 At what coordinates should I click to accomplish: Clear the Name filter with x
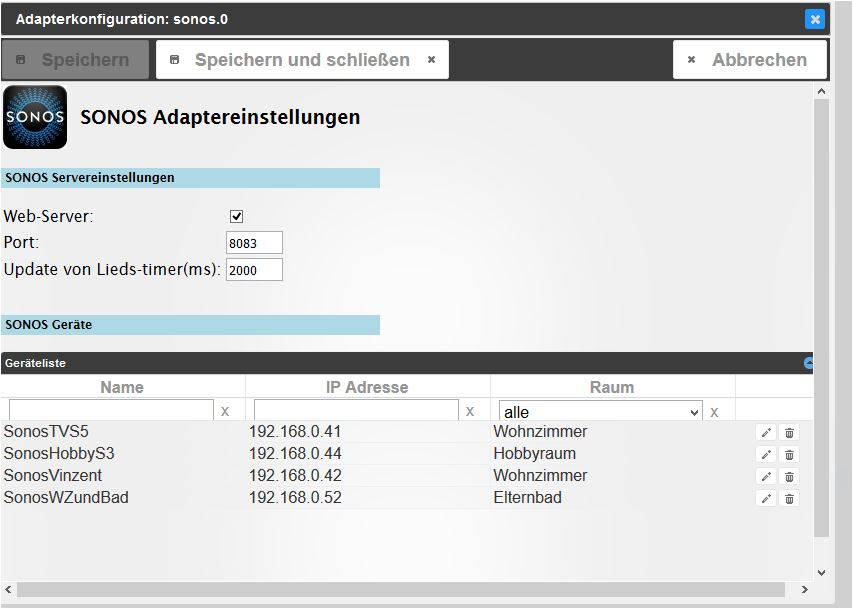[x=225, y=411]
